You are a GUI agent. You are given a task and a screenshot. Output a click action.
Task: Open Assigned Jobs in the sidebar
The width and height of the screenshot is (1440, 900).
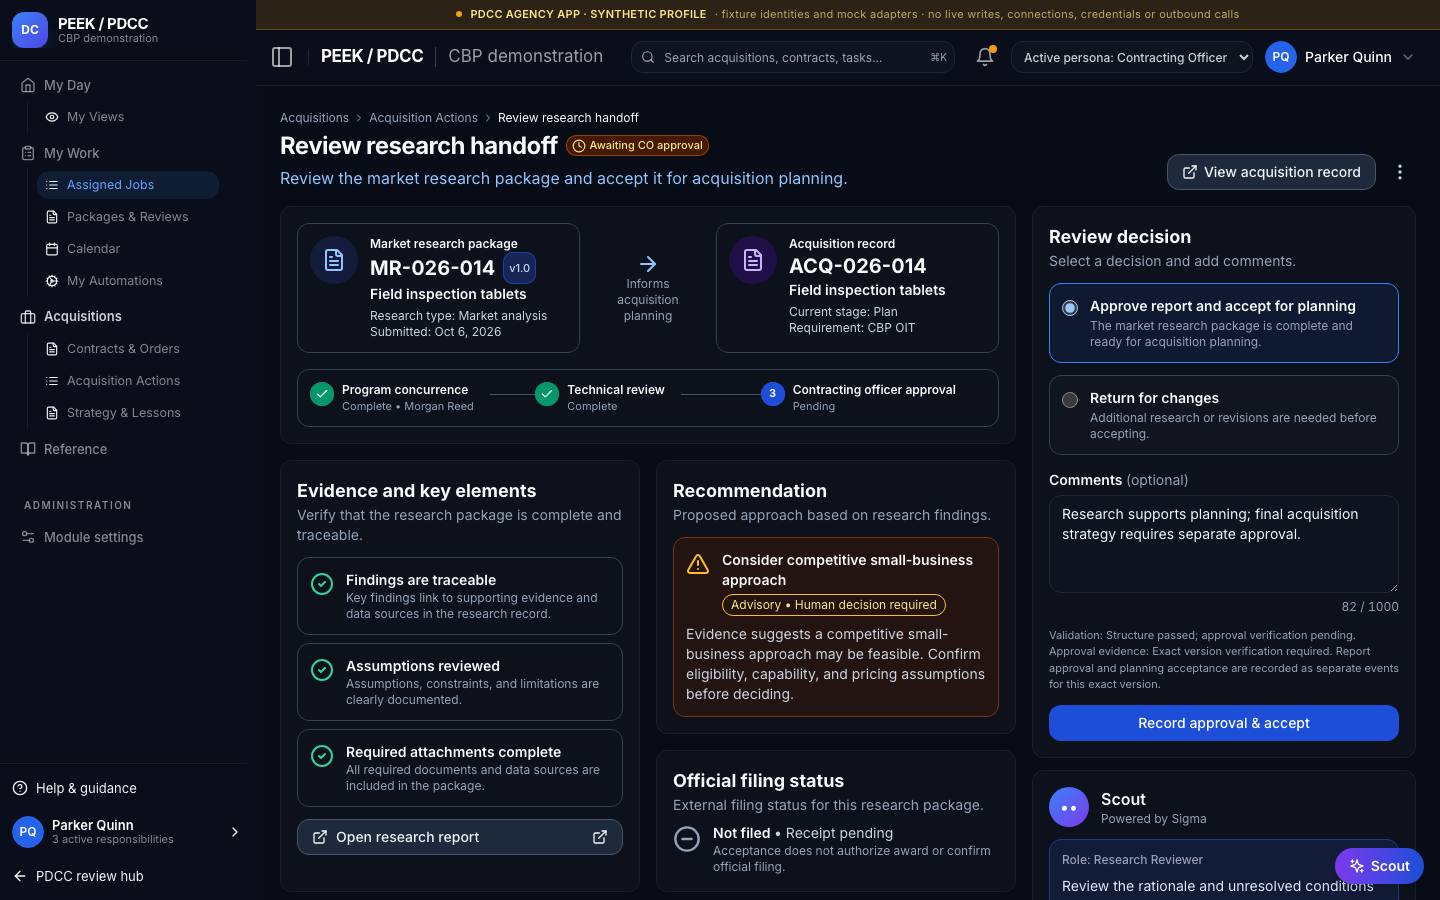coord(128,185)
